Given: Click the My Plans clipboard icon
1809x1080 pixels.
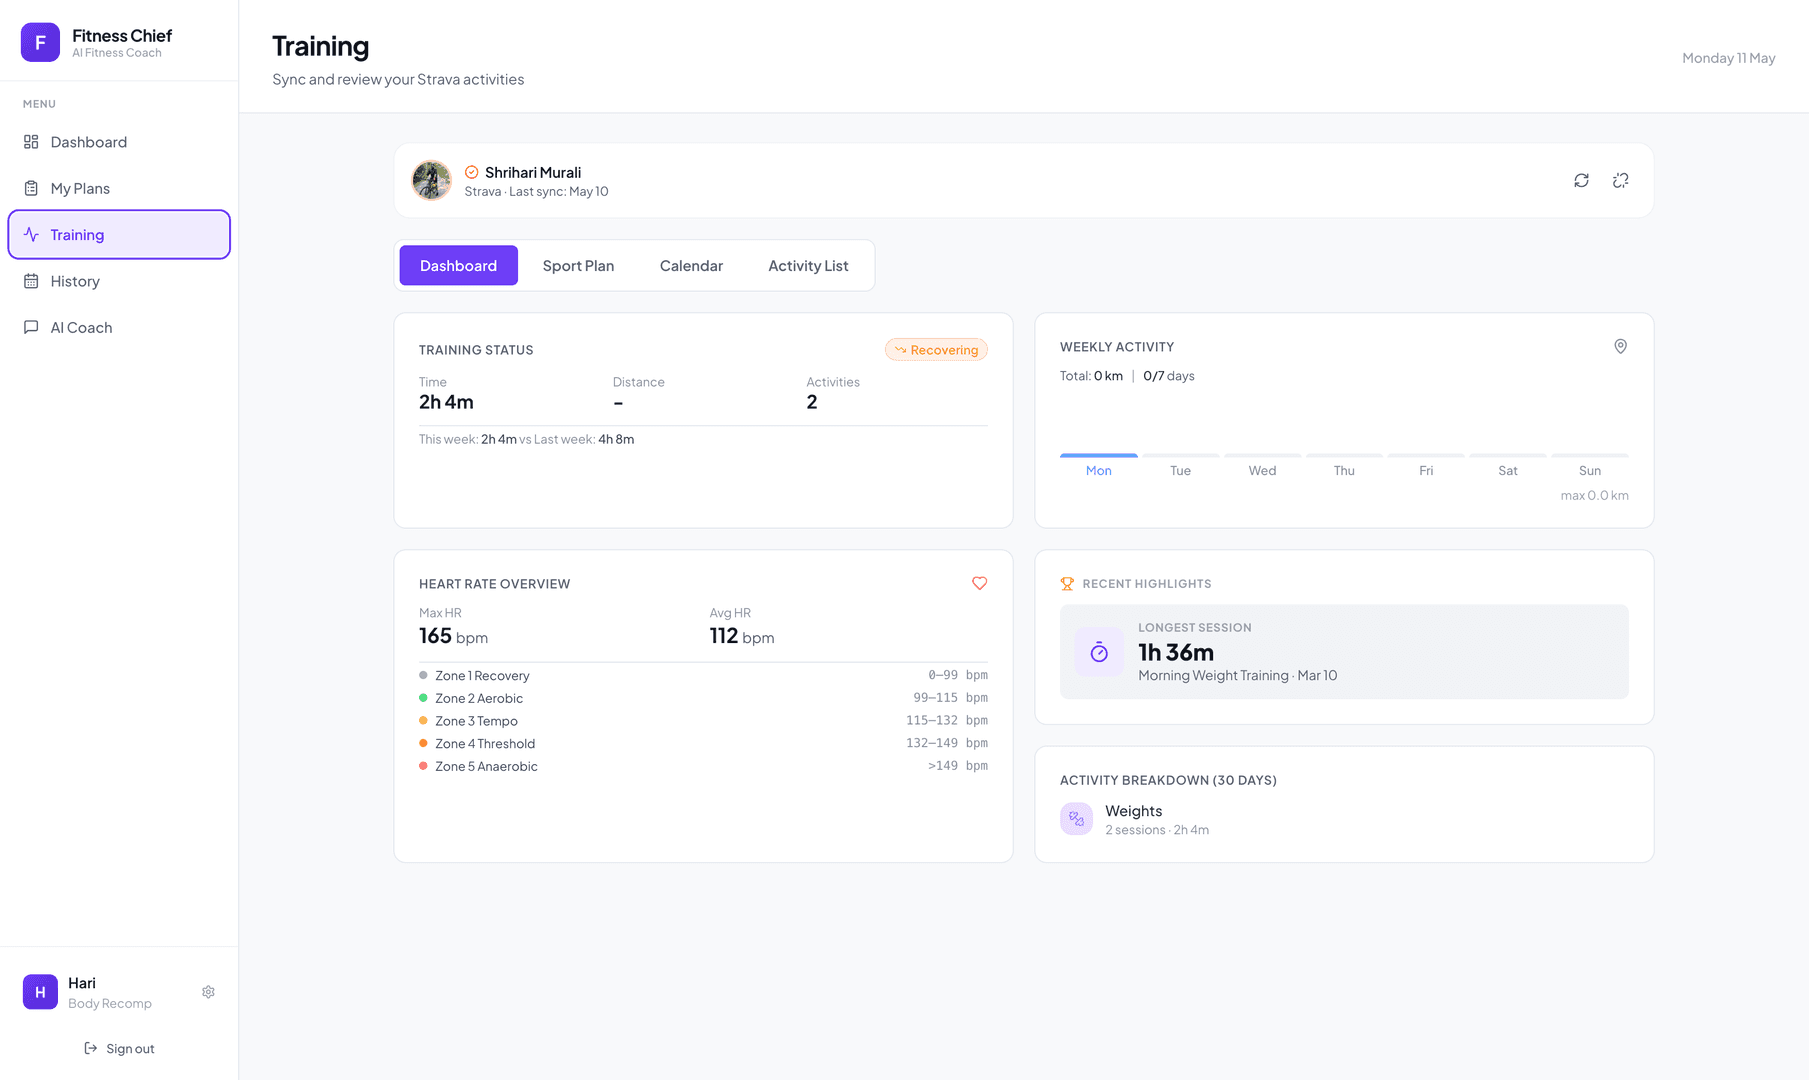Looking at the screenshot, I should [31, 188].
